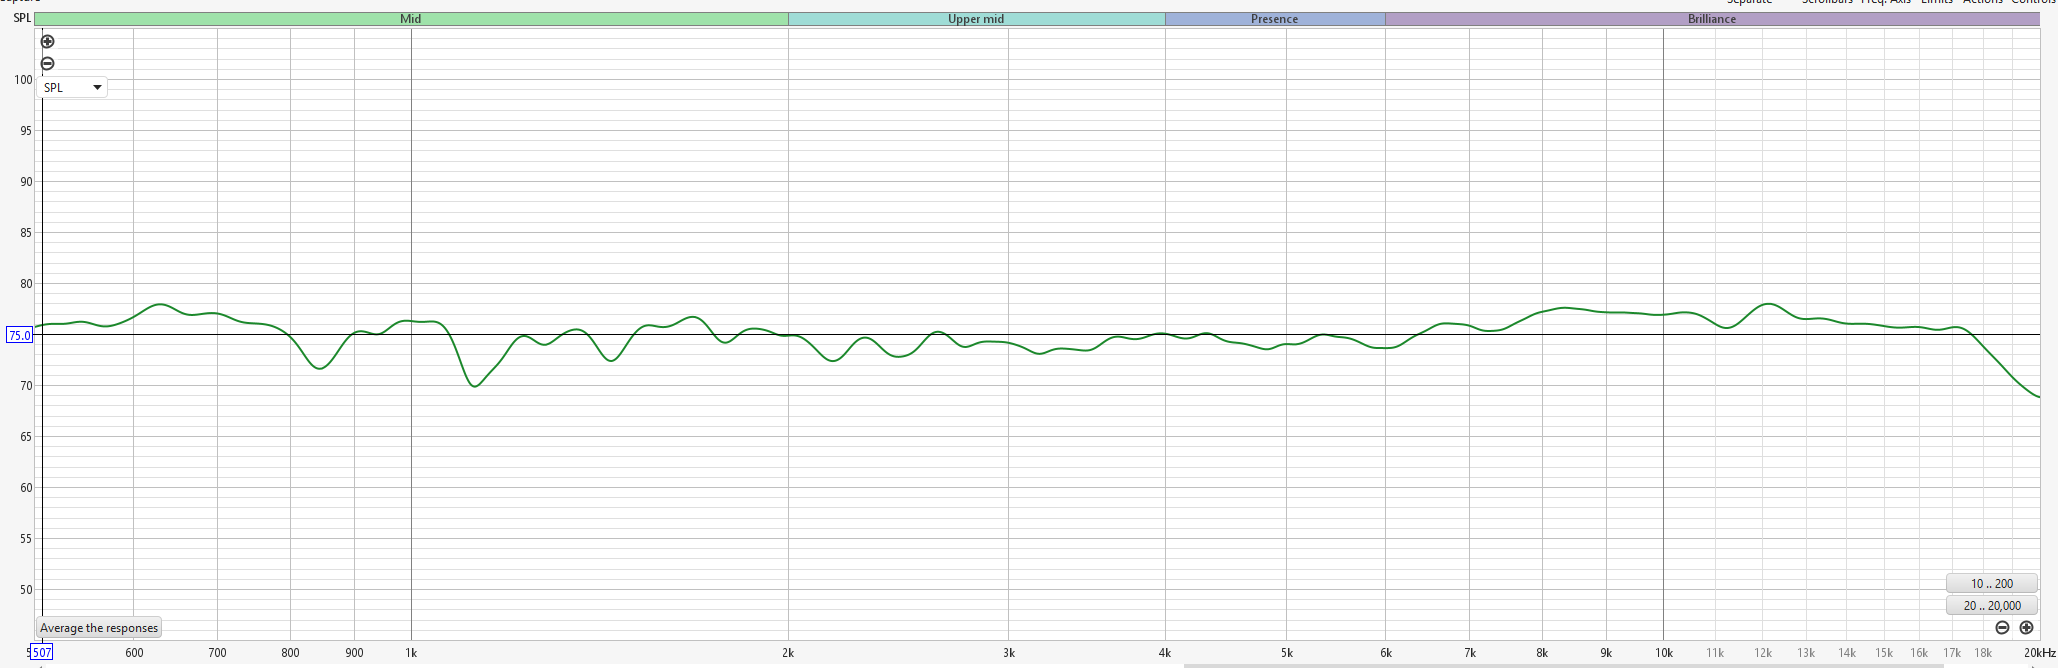The height and width of the screenshot is (668, 2058).
Task: Click the Presence band label
Action: [x=1275, y=19]
